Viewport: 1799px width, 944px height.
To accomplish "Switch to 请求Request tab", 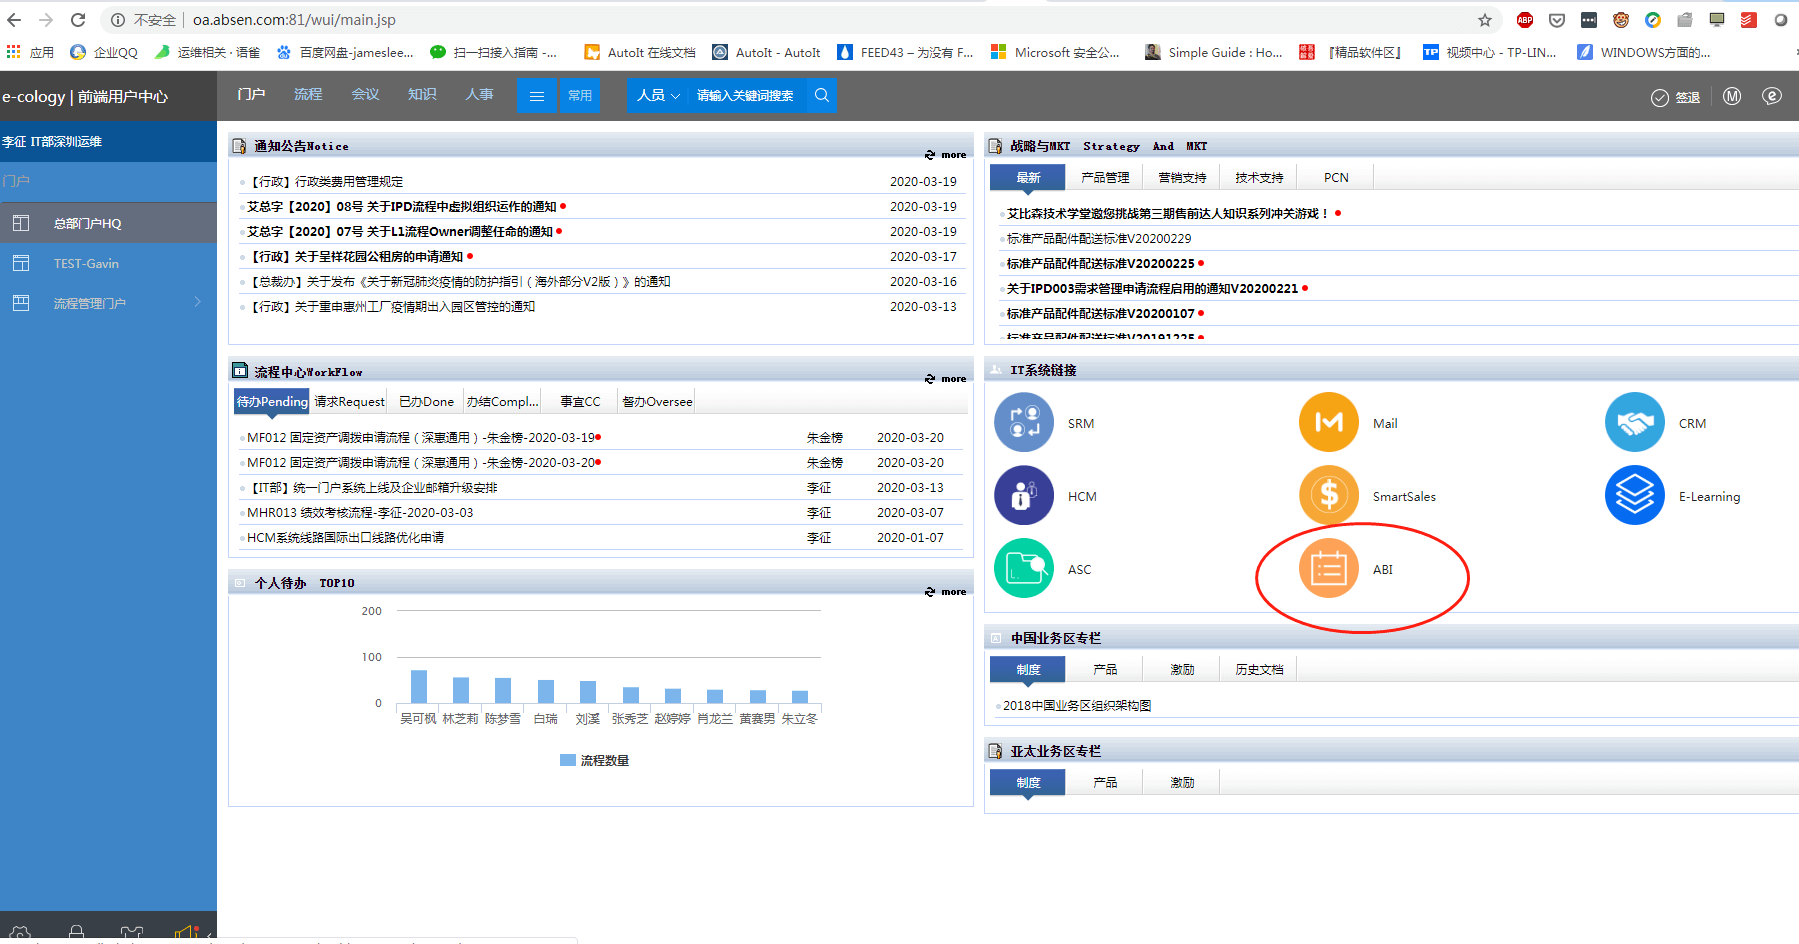I will tap(349, 401).
